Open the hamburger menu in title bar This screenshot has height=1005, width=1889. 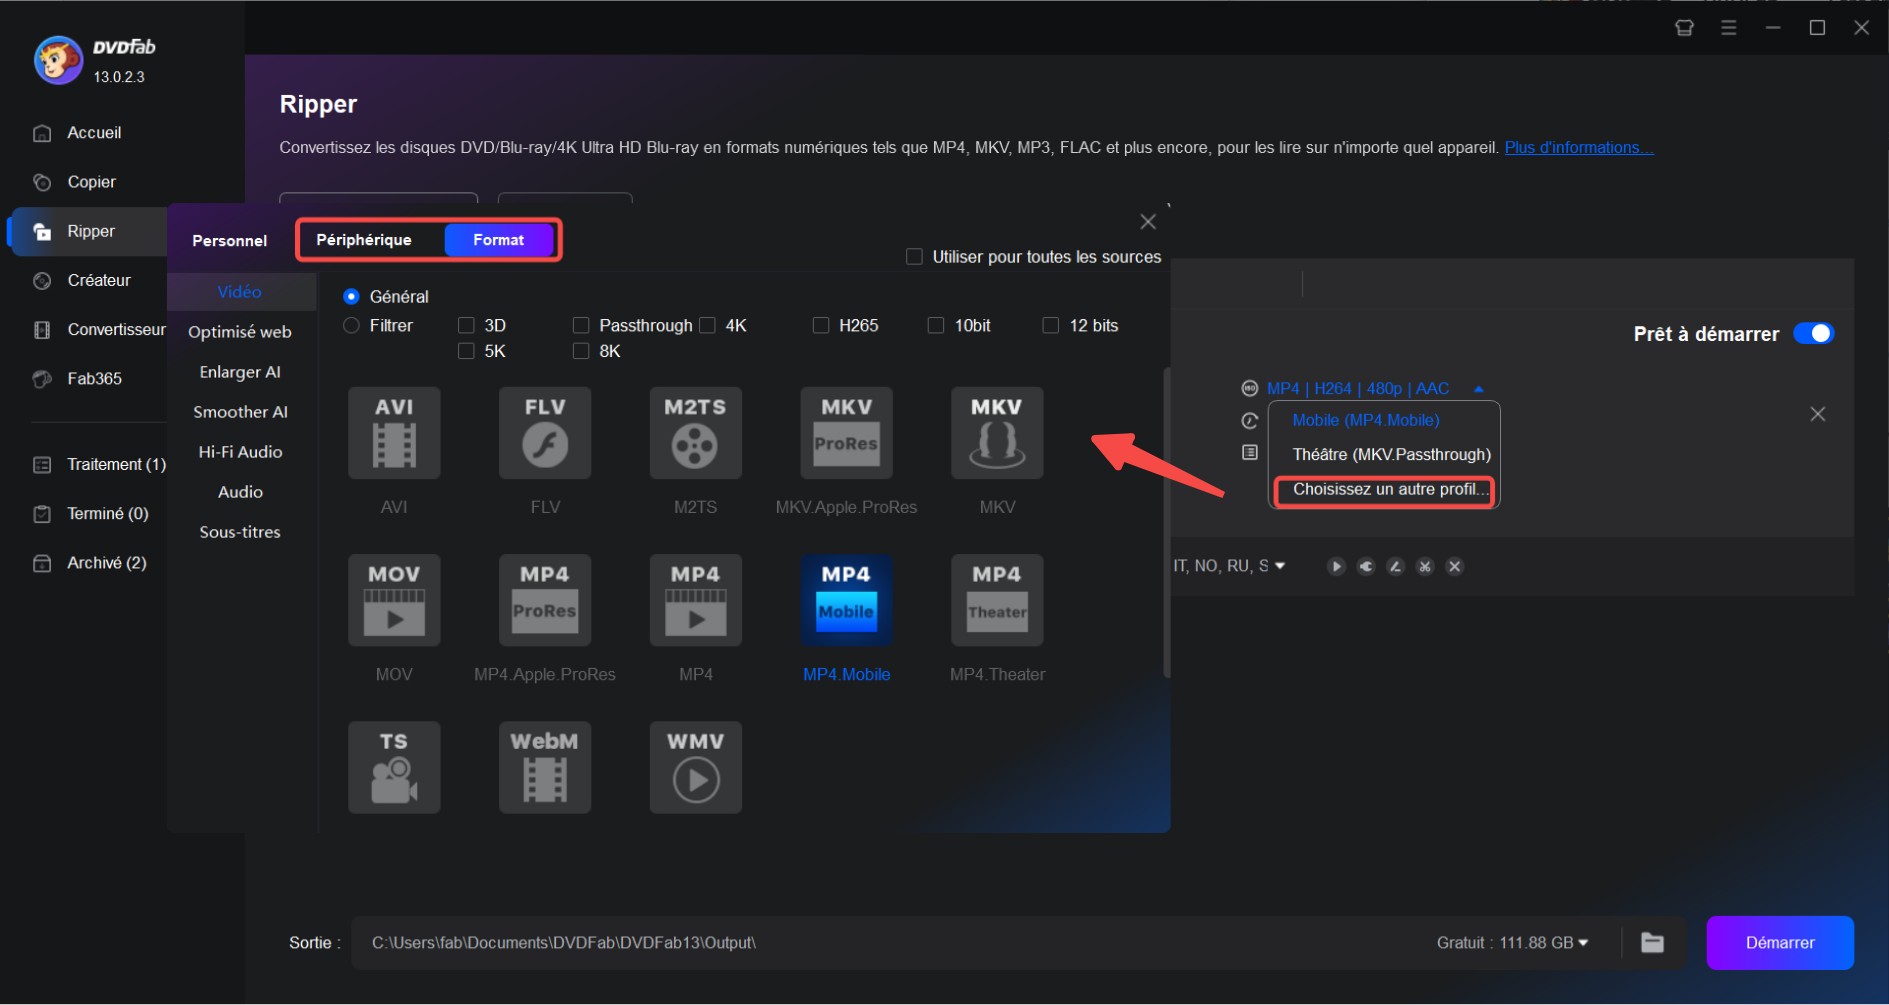(x=1729, y=28)
